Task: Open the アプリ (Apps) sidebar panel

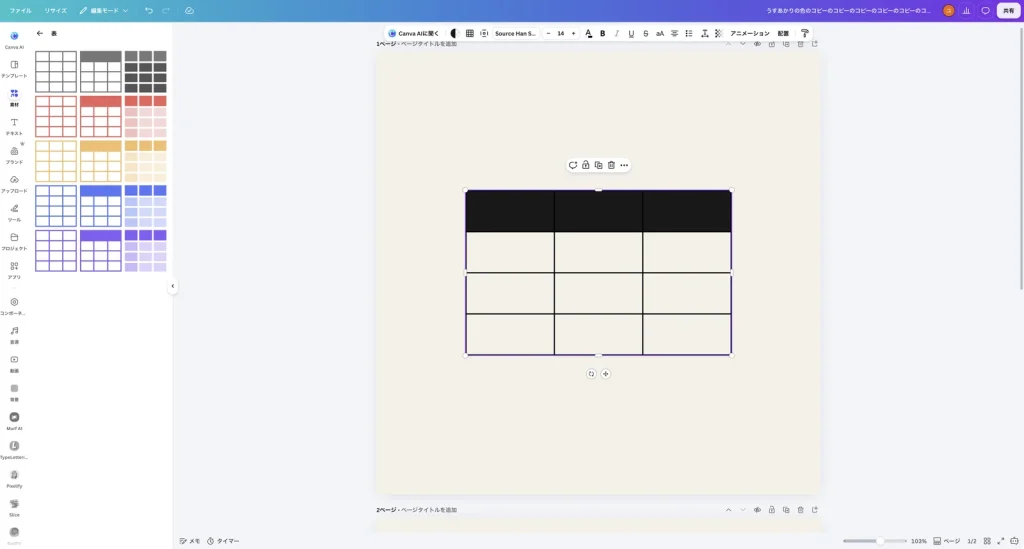Action: pos(14,270)
